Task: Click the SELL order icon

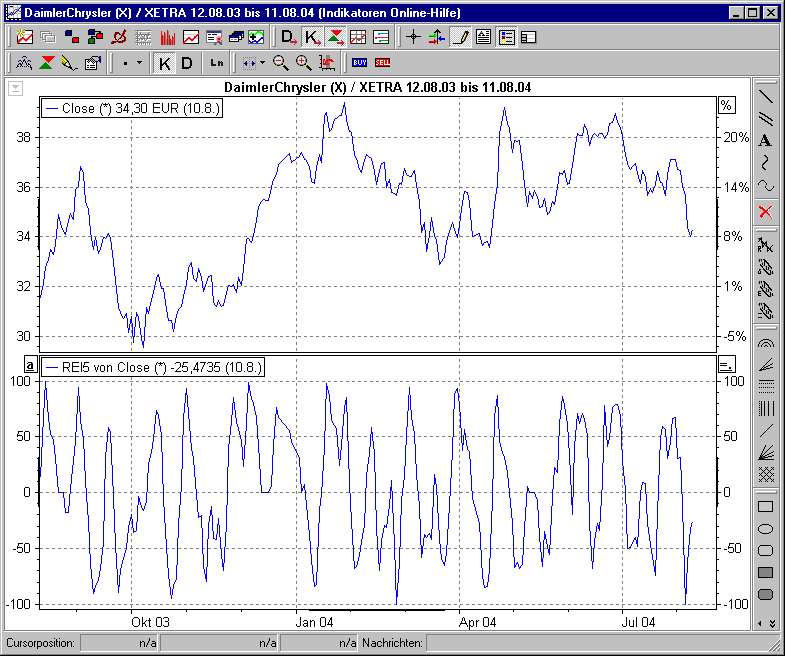Action: [383, 62]
